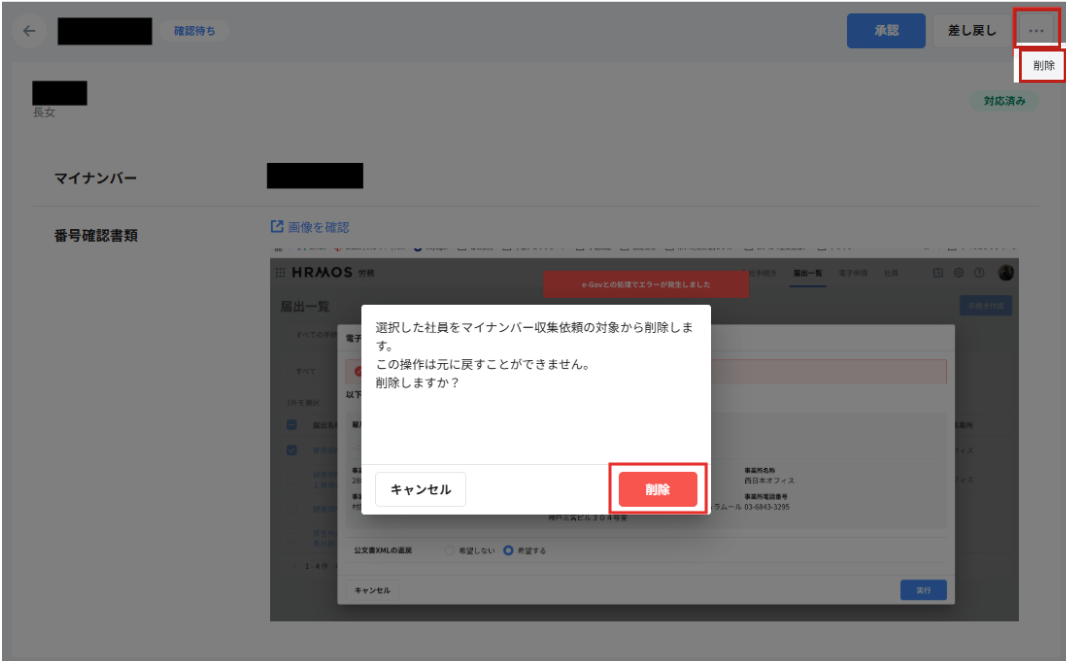Open the user avatar in HRMOS header
The height and width of the screenshot is (661, 1066).
(x=1005, y=273)
